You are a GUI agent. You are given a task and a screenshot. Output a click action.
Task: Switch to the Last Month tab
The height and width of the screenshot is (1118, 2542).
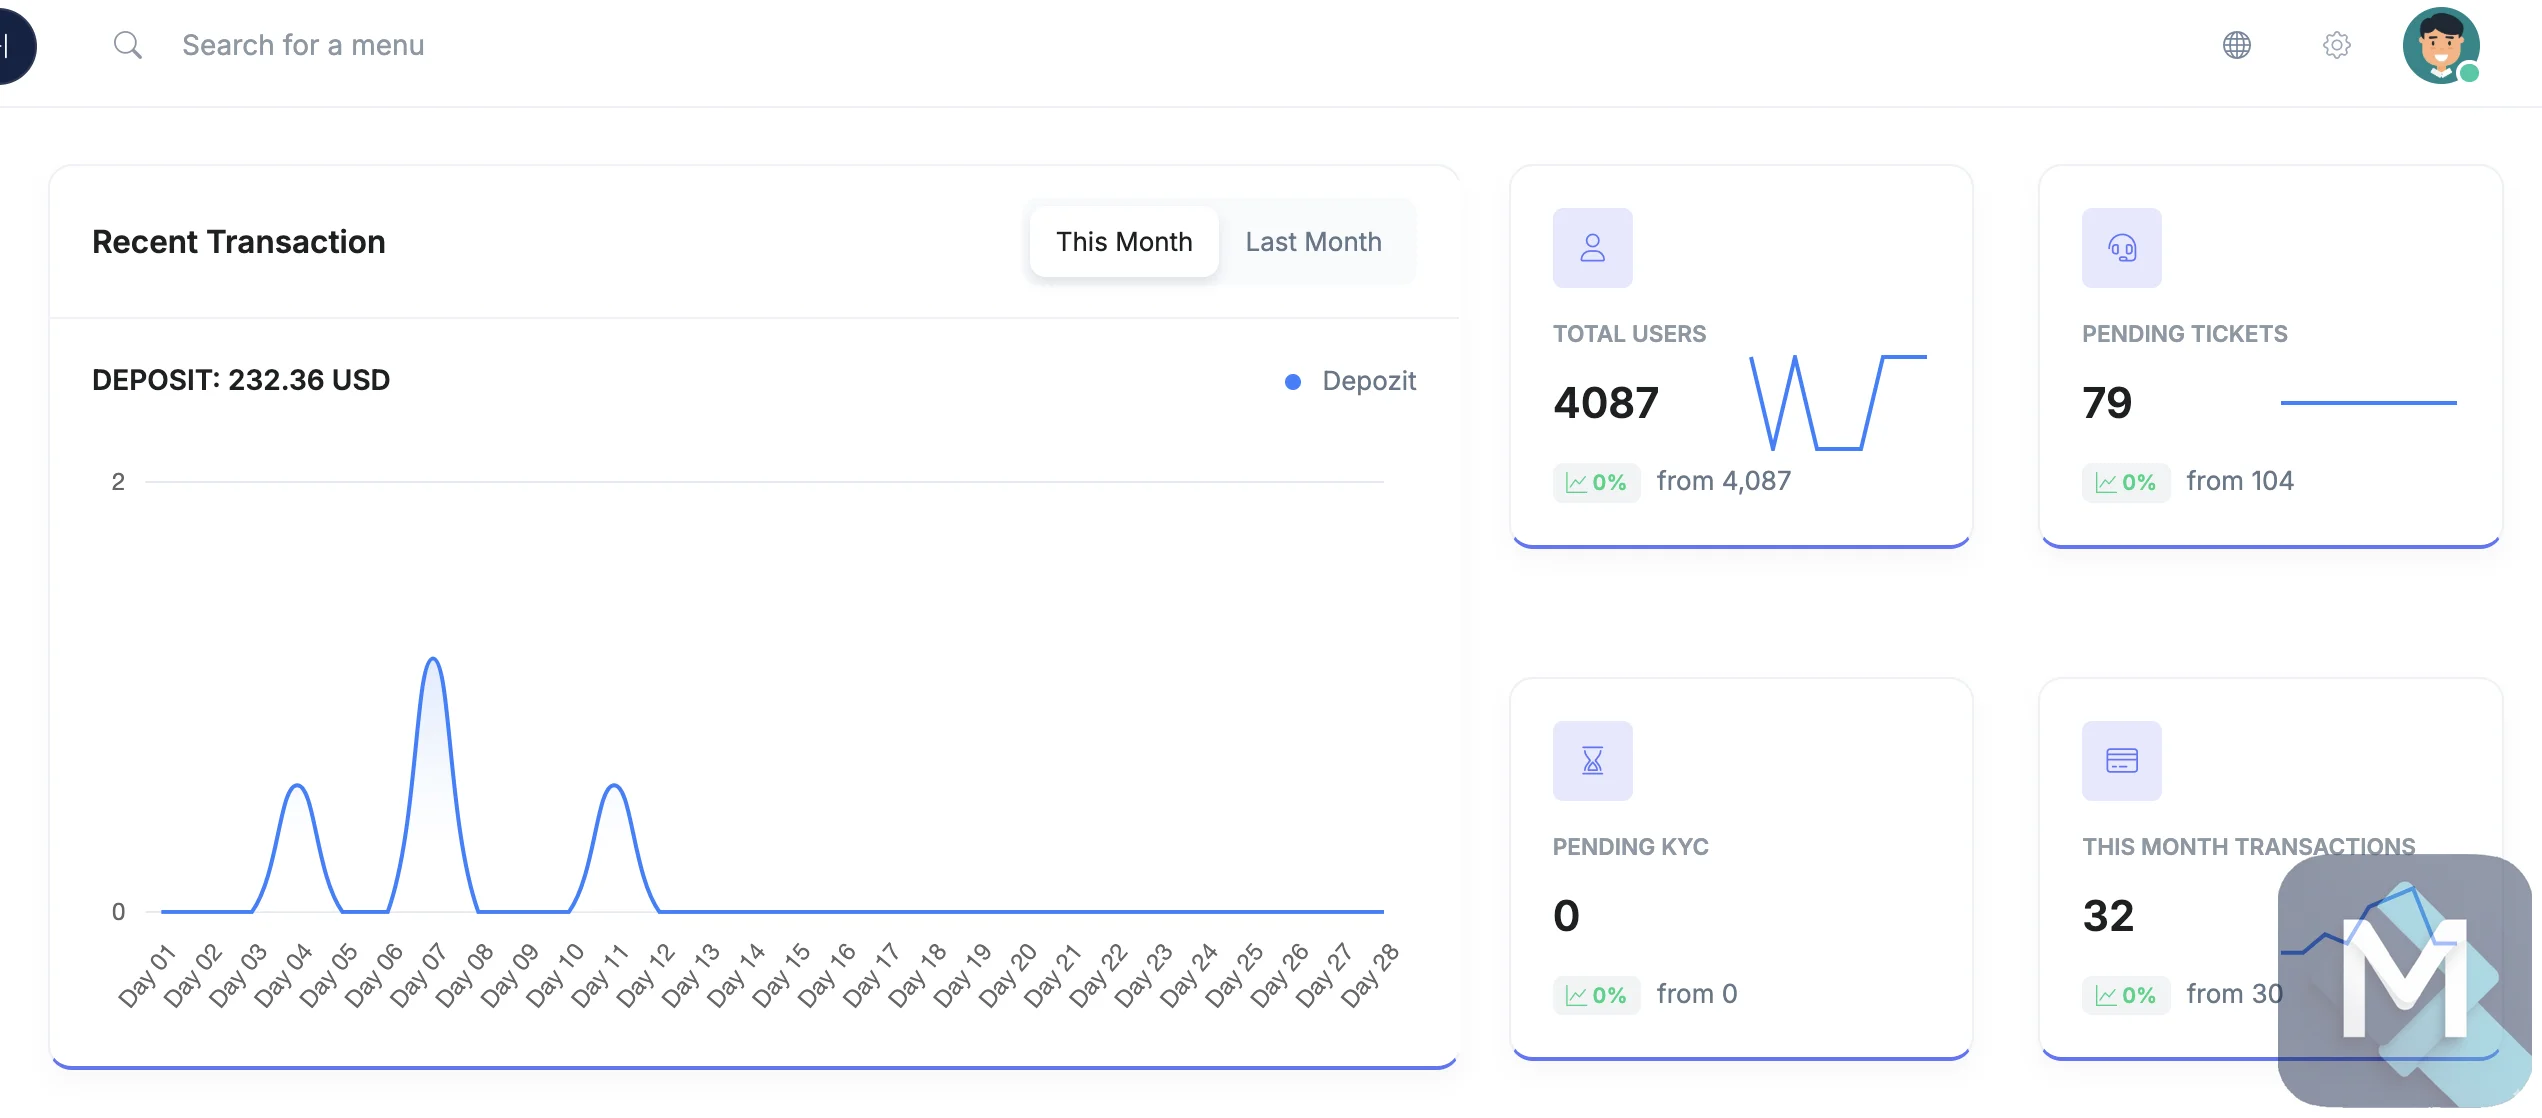tap(1313, 242)
